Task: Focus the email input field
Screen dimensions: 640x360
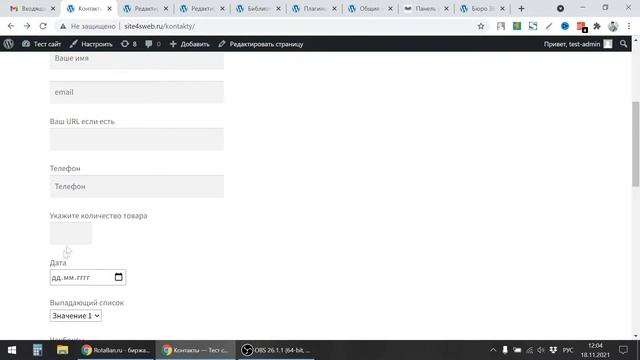Action: (x=137, y=92)
